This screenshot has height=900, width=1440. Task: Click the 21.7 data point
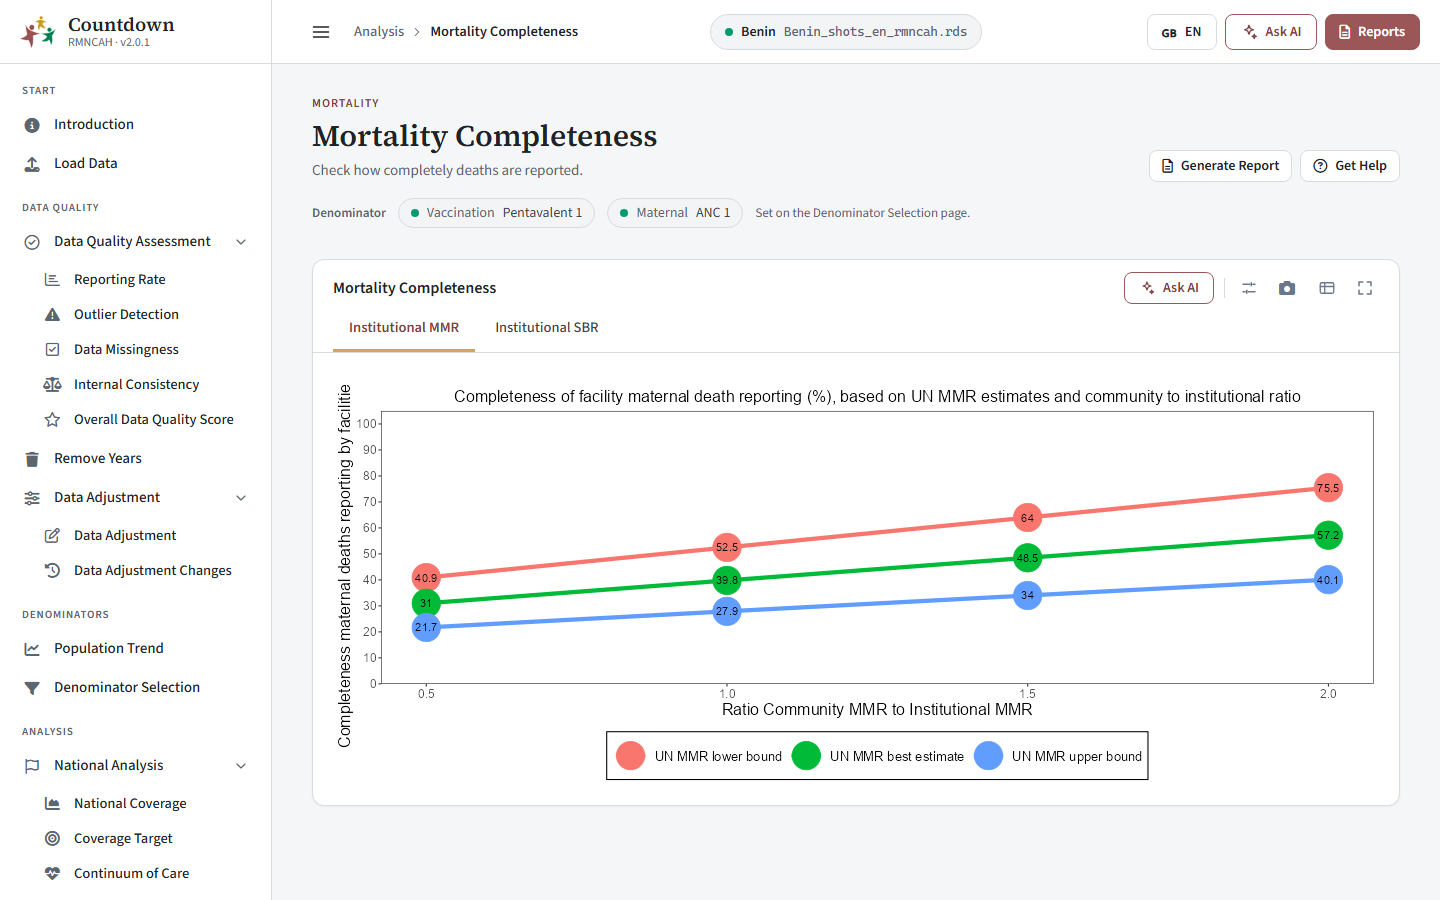(x=426, y=627)
